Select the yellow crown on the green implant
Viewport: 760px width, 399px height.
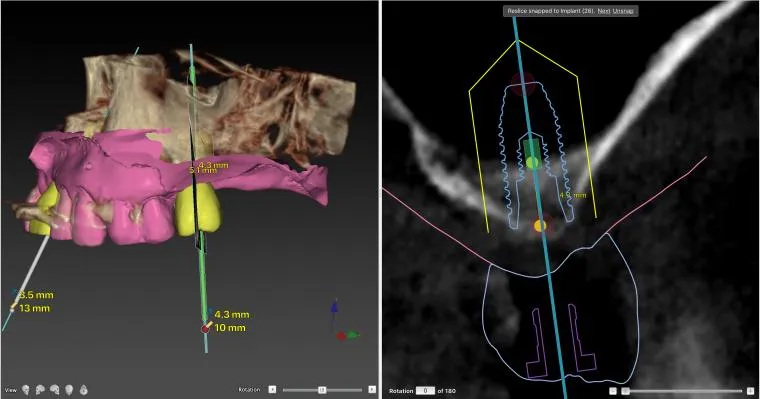coord(198,211)
